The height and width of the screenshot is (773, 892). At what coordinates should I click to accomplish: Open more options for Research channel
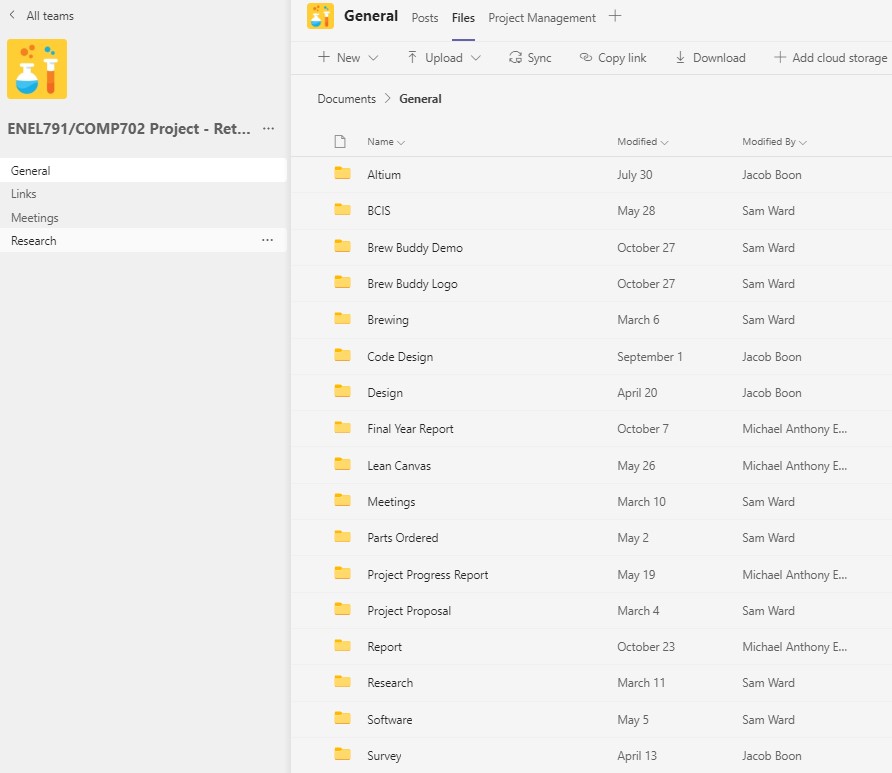tap(267, 241)
